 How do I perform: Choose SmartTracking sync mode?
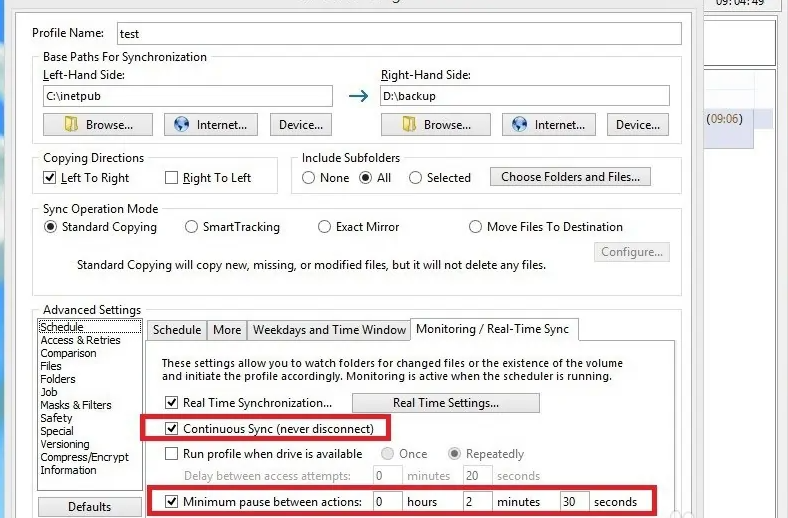coord(191,227)
